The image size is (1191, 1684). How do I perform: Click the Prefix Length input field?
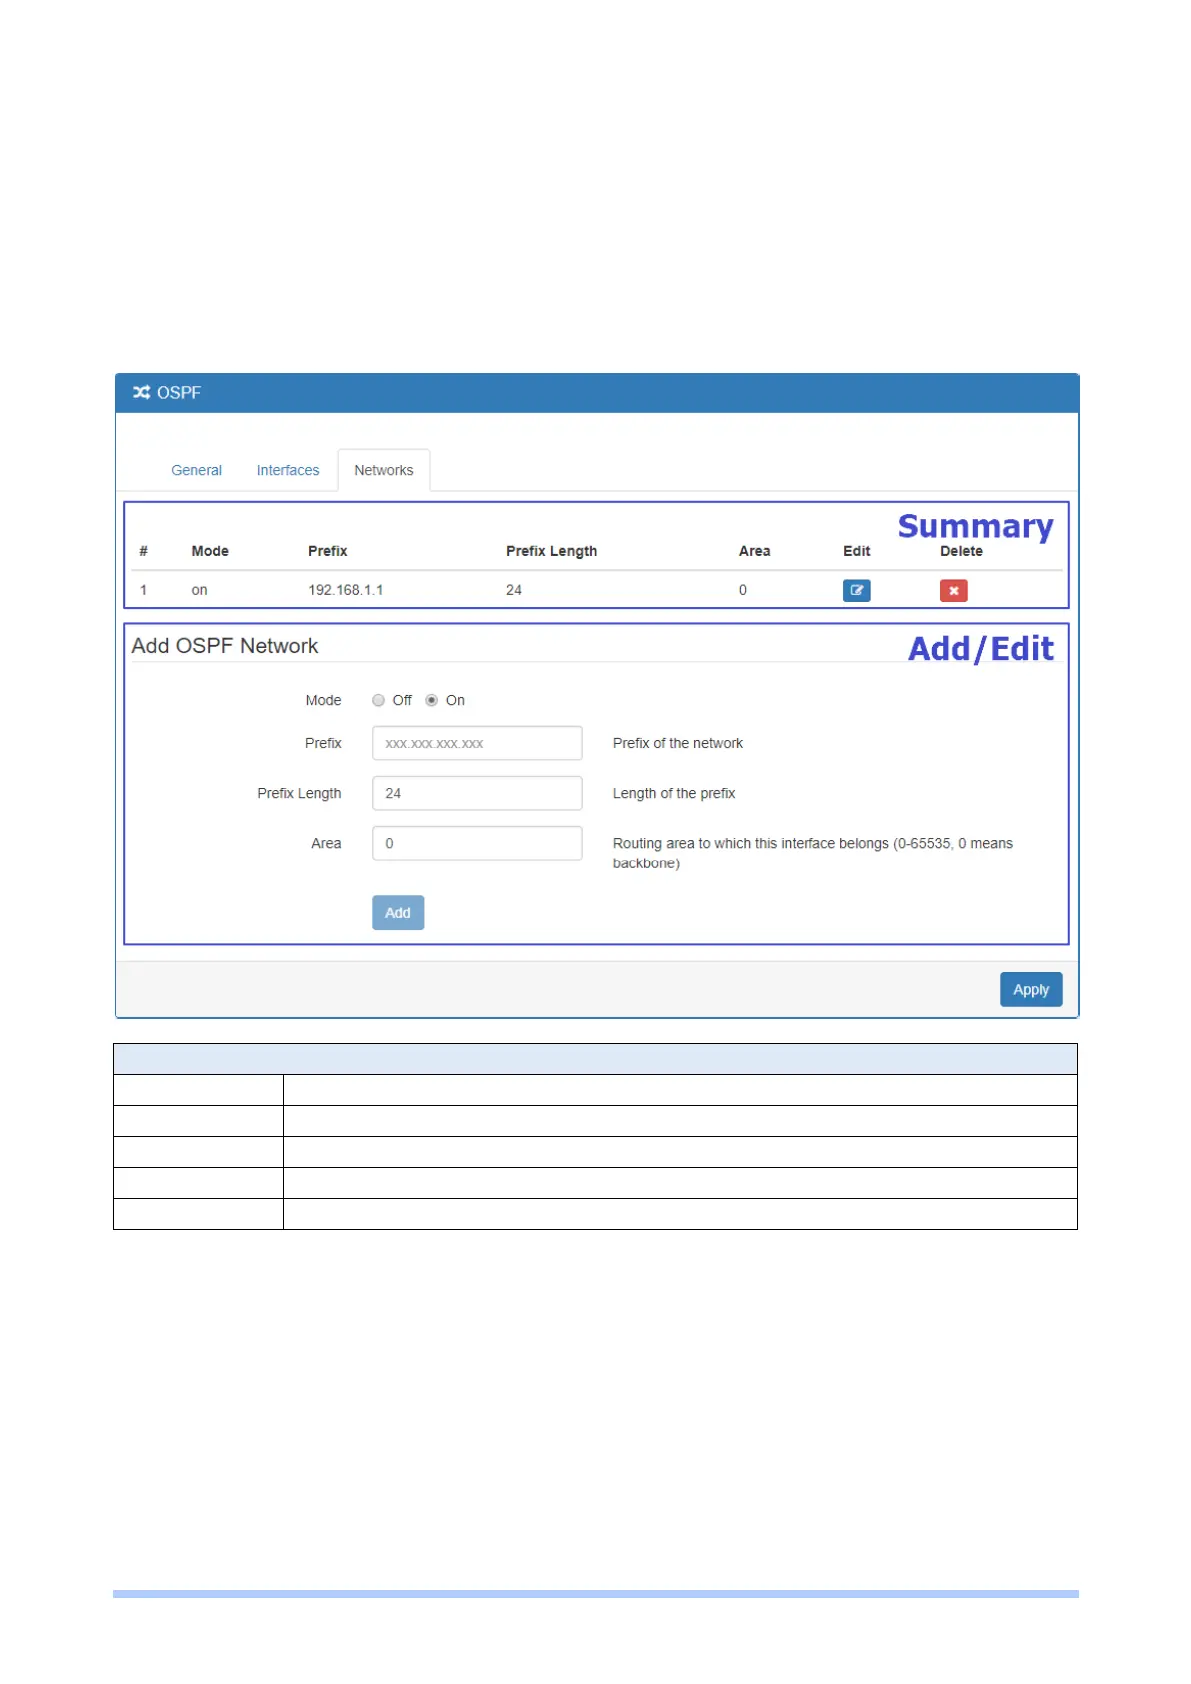point(477,793)
